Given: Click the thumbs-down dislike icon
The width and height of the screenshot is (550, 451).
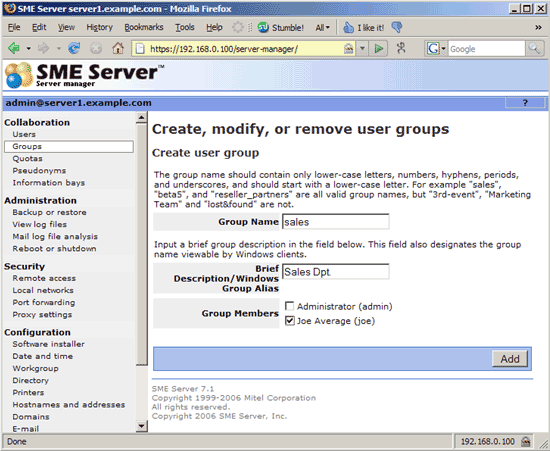Looking at the screenshot, I should (x=397, y=27).
